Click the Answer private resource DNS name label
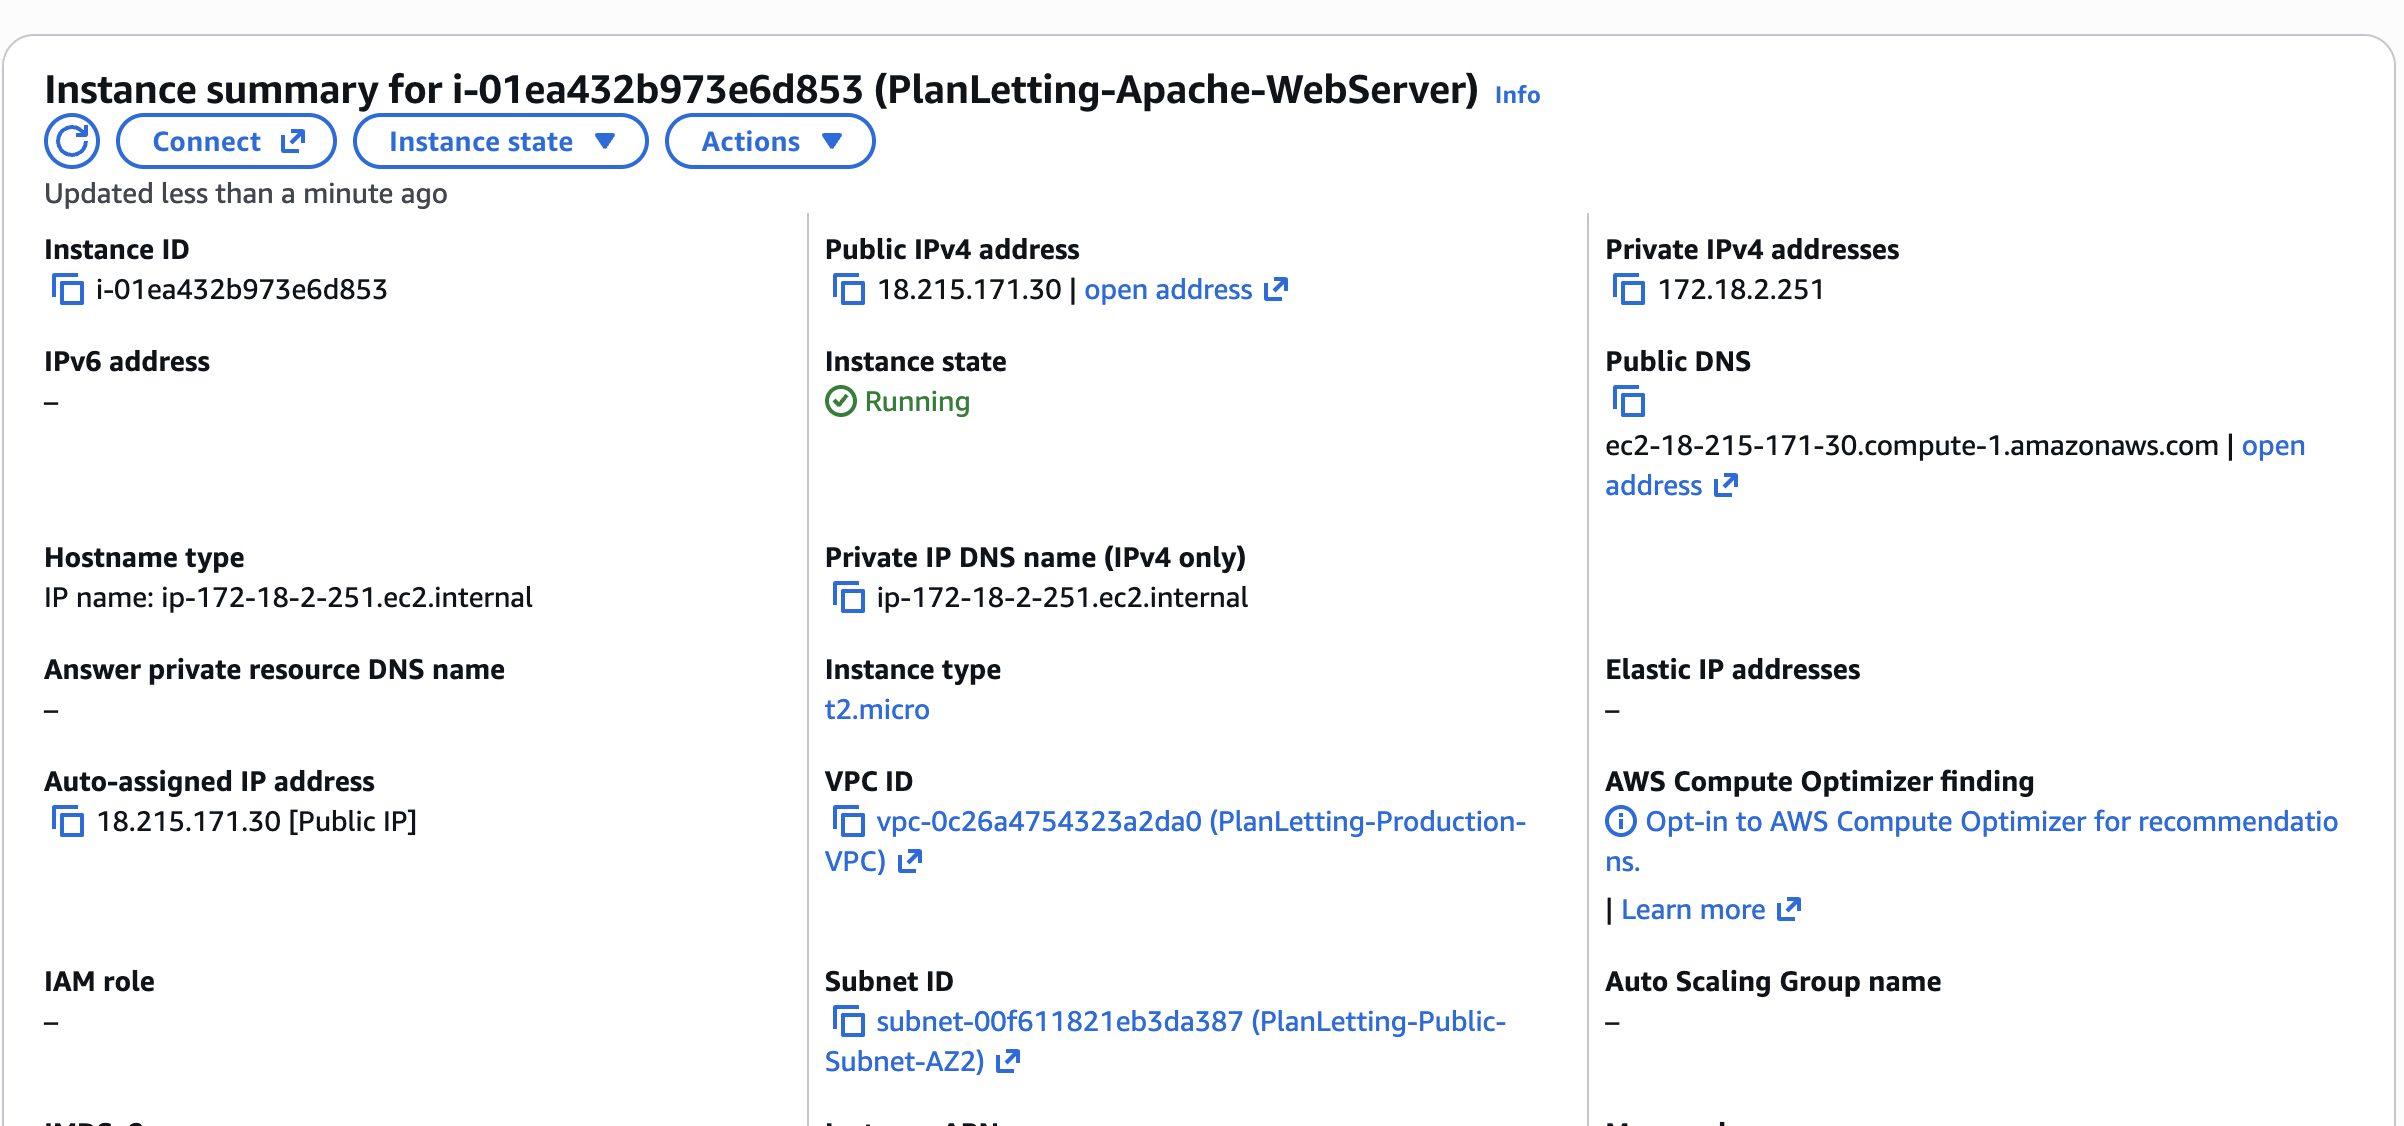 274,670
